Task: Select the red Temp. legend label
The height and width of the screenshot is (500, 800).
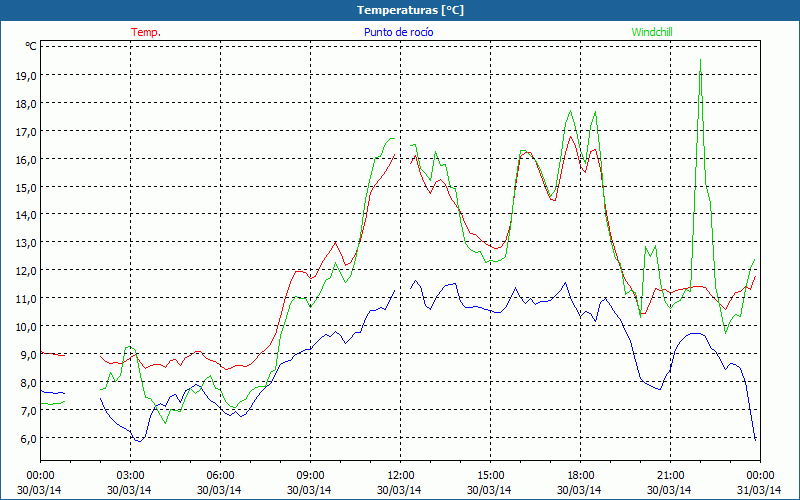Action: tap(146, 32)
